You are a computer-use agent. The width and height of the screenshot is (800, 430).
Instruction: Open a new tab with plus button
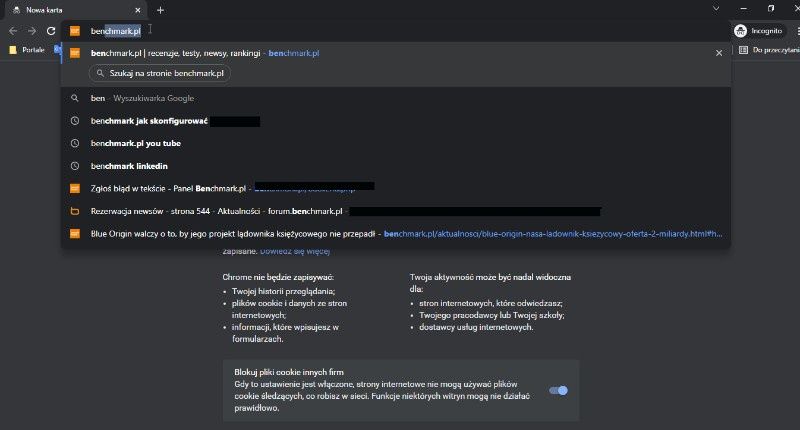pos(160,10)
